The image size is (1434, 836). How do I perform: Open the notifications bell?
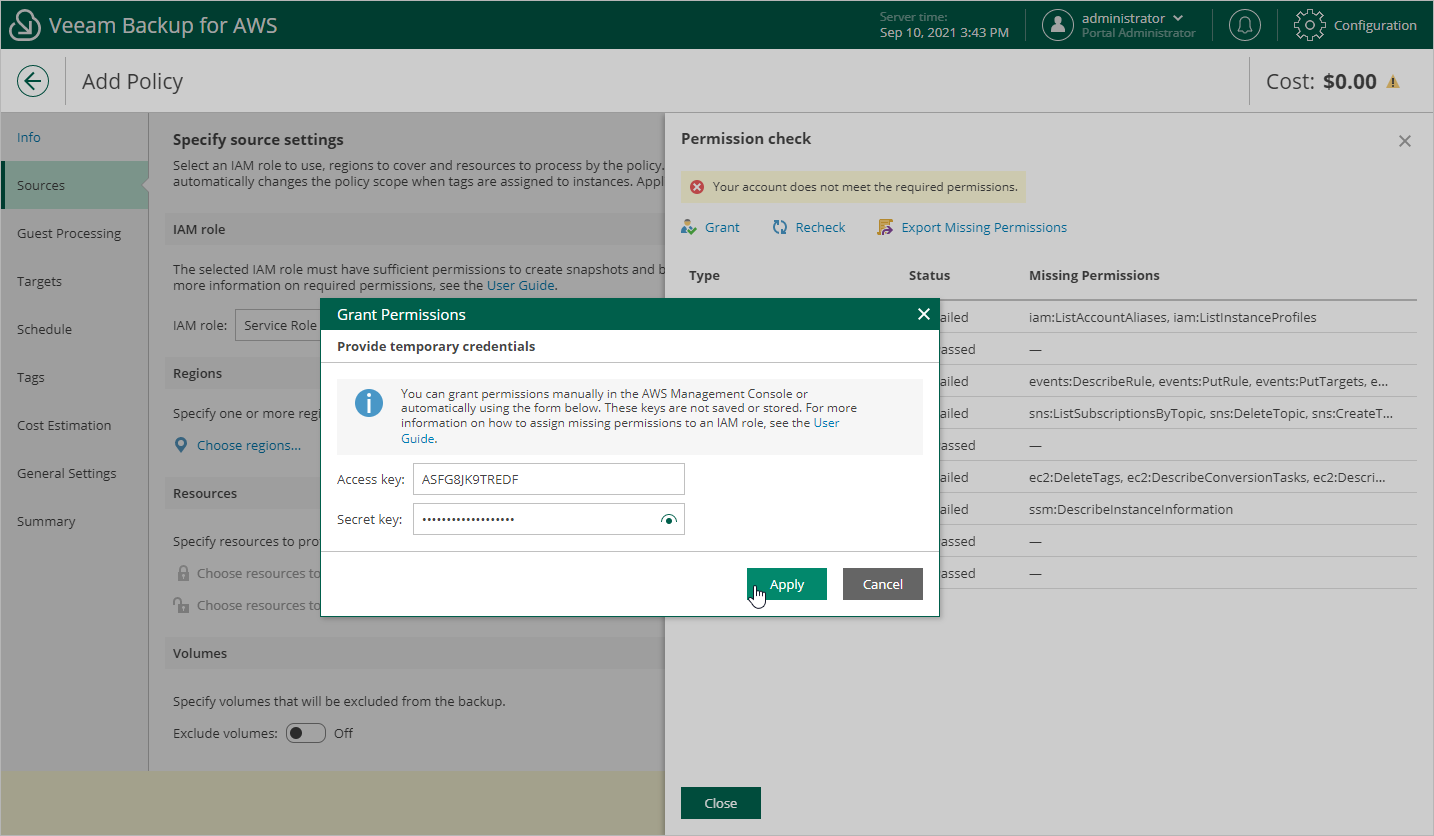point(1245,25)
